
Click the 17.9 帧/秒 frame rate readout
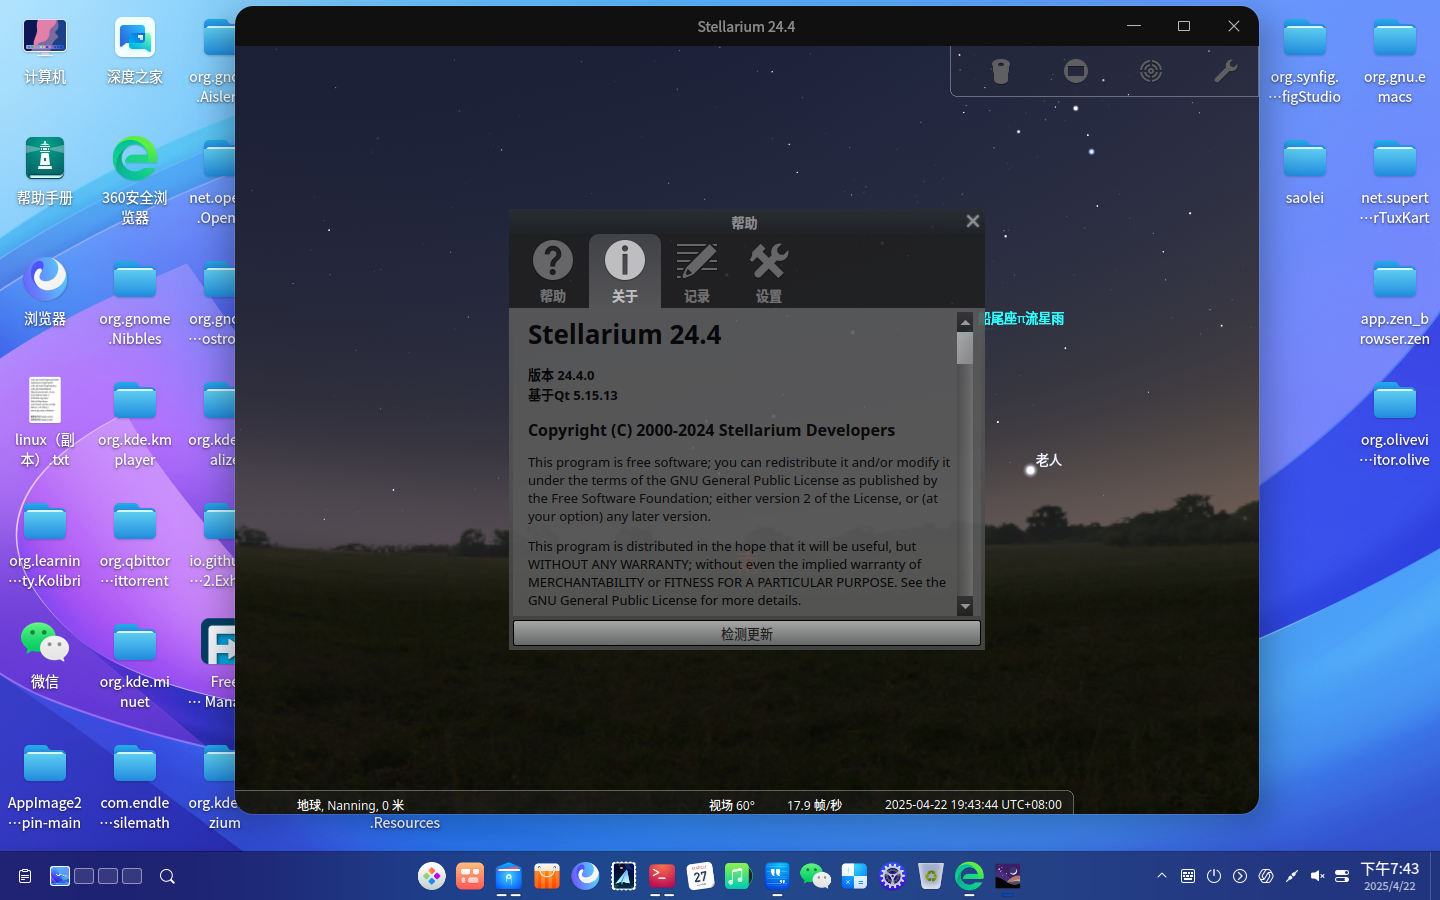[814, 805]
